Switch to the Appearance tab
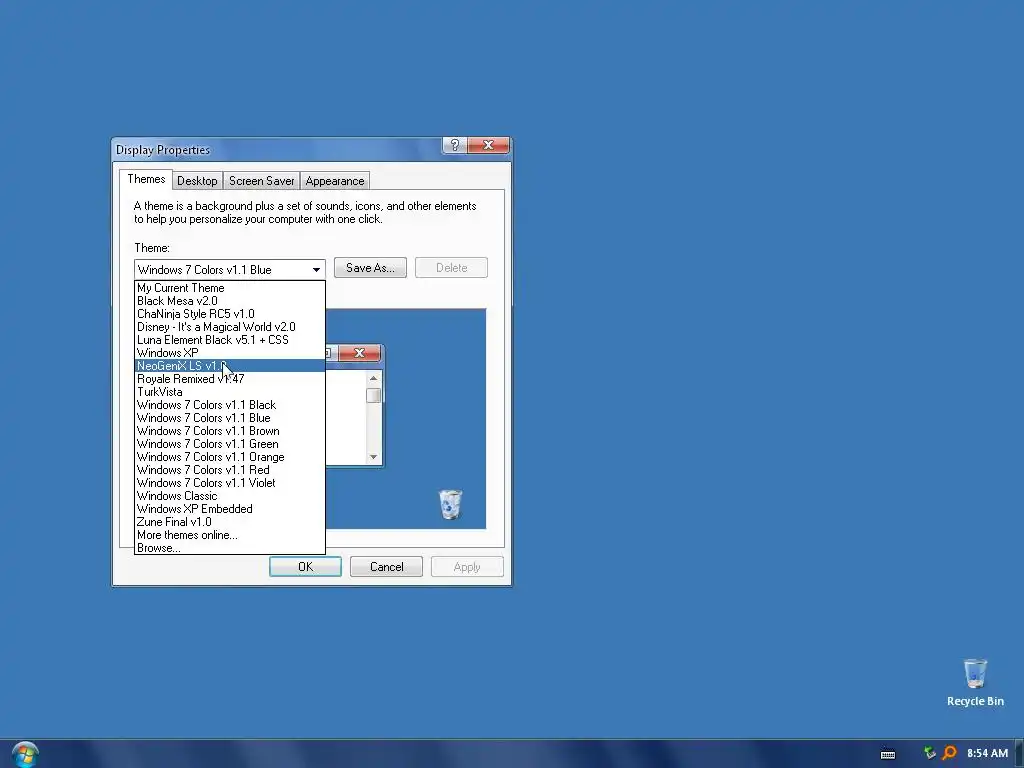 pos(335,181)
